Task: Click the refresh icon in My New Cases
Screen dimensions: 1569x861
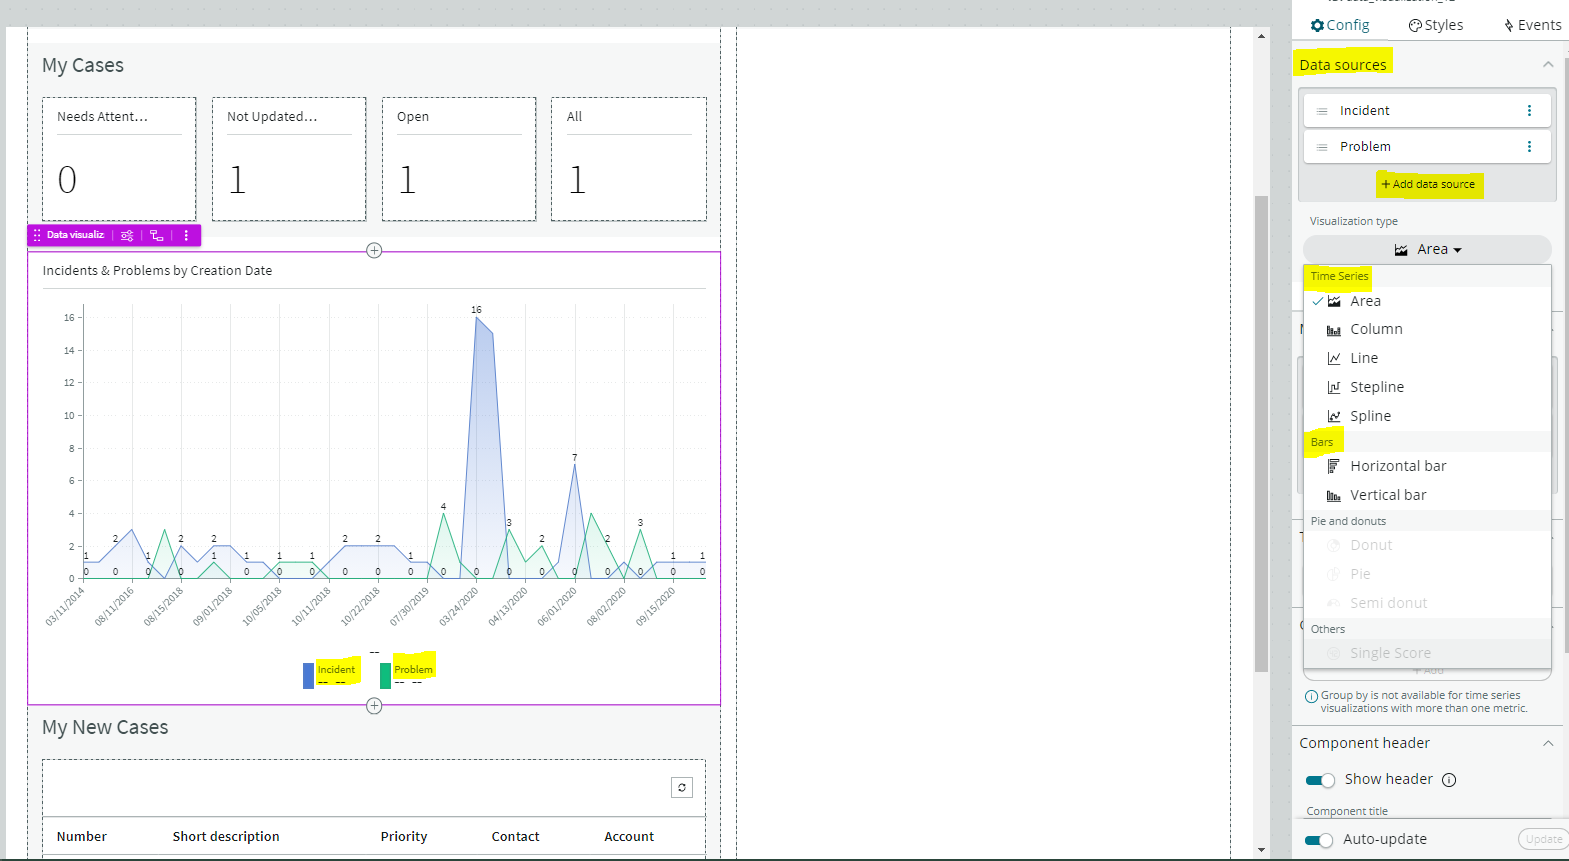Action: pos(682,788)
